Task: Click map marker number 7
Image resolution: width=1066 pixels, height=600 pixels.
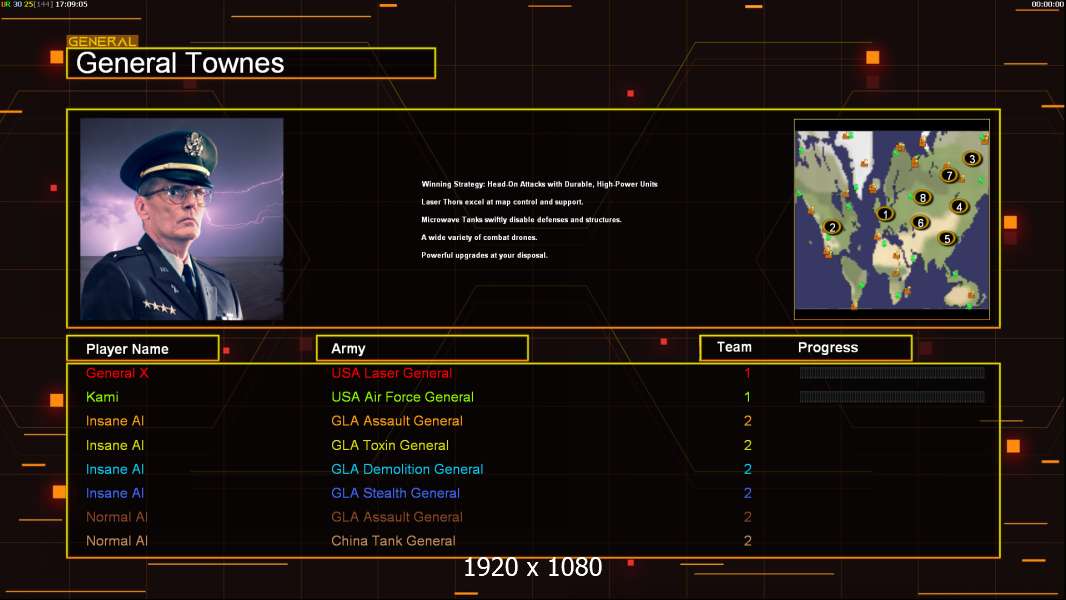Action: pos(949,175)
